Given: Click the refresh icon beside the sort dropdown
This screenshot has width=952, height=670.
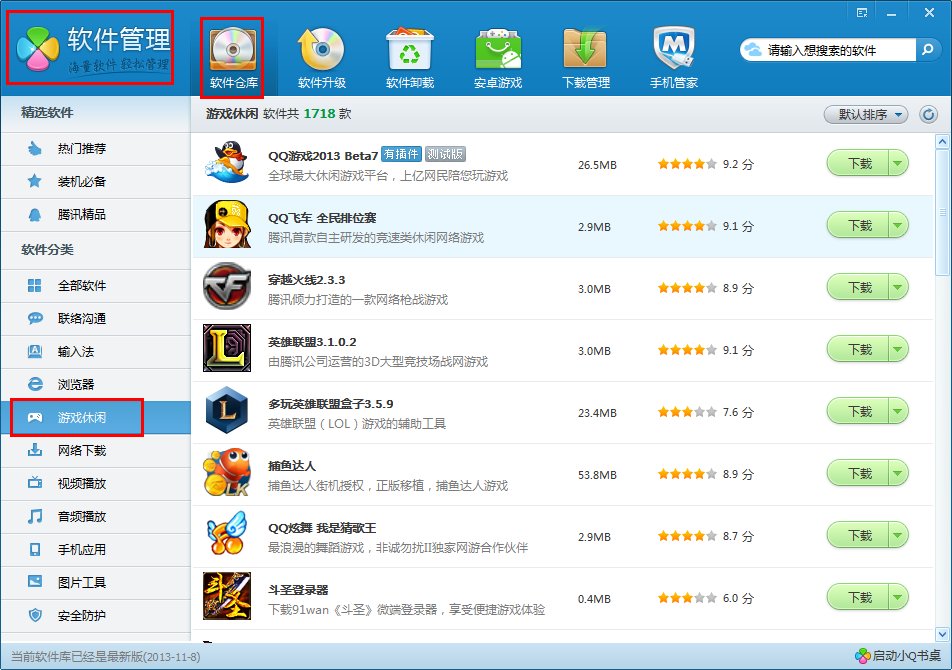Looking at the screenshot, I should pyautogui.click(x=928, y=115).
